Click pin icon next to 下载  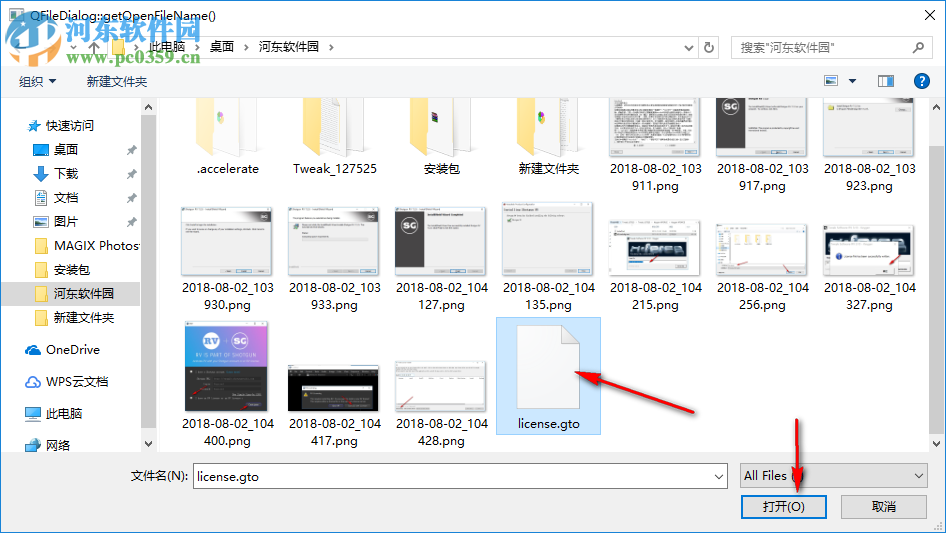coord(131,174)
